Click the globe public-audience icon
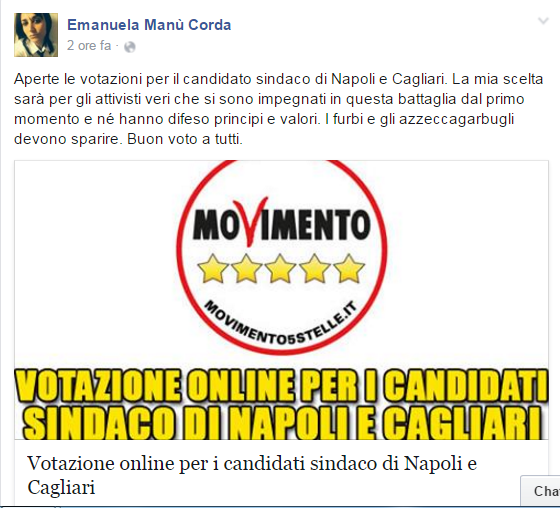Viewport: 560px width, 508px height. (130, 47)
